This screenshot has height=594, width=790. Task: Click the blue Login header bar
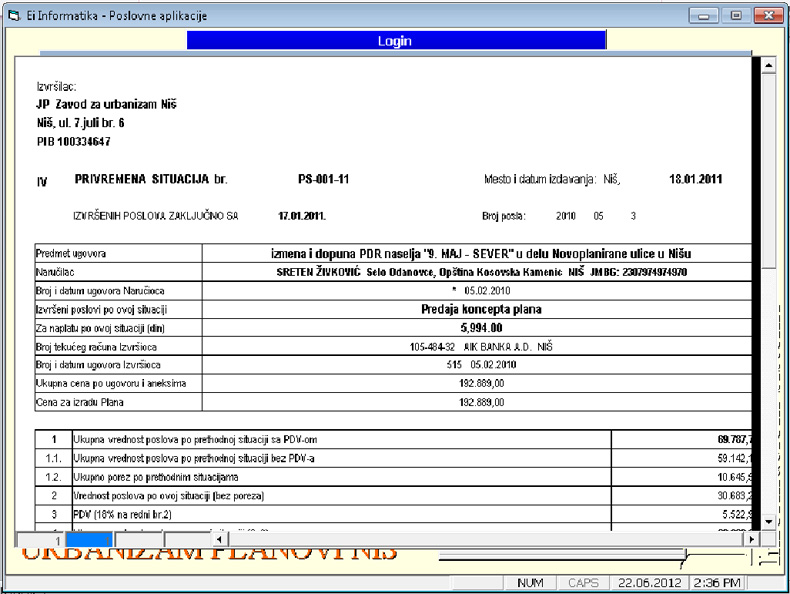[395, 41]
